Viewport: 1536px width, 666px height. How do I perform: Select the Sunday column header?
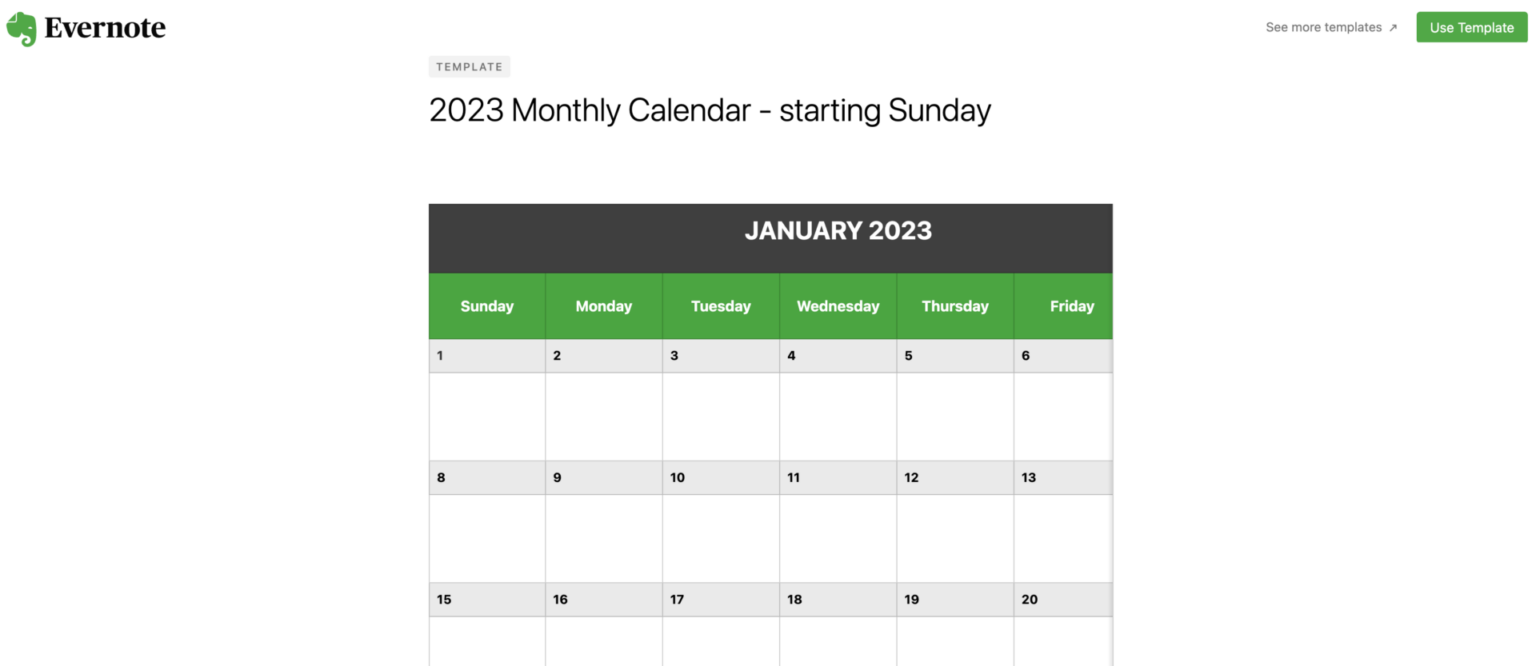point(487,306)
